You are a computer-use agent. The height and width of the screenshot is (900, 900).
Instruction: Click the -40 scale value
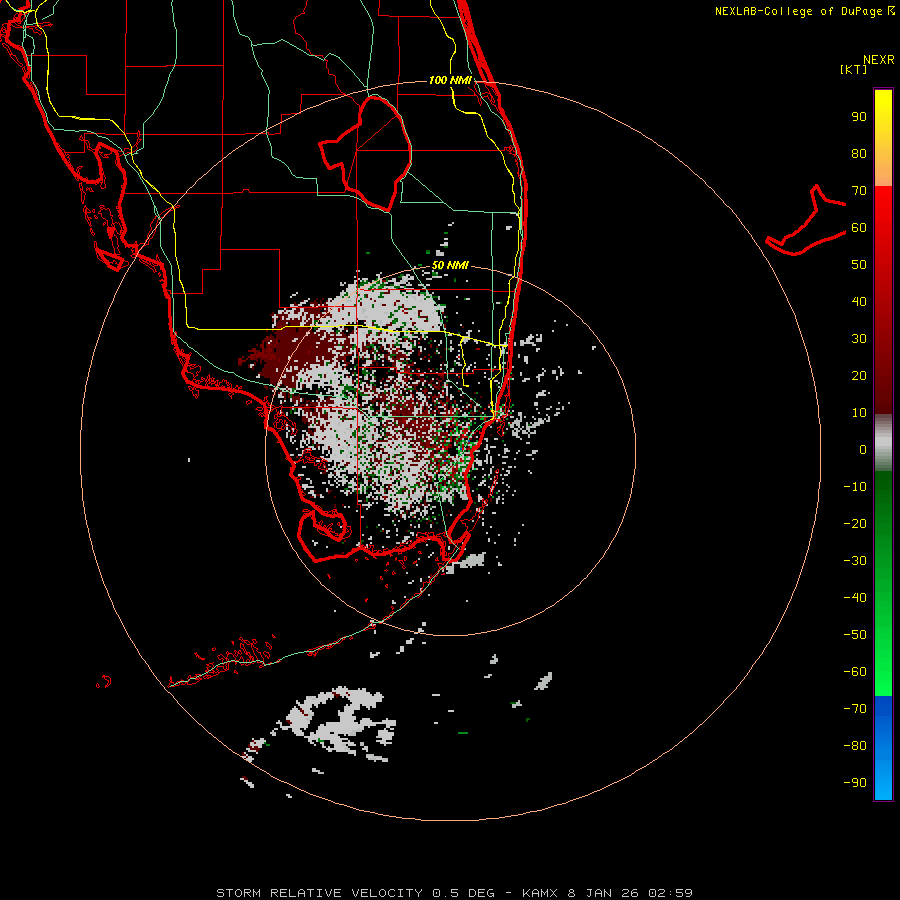tap(855, 598)
